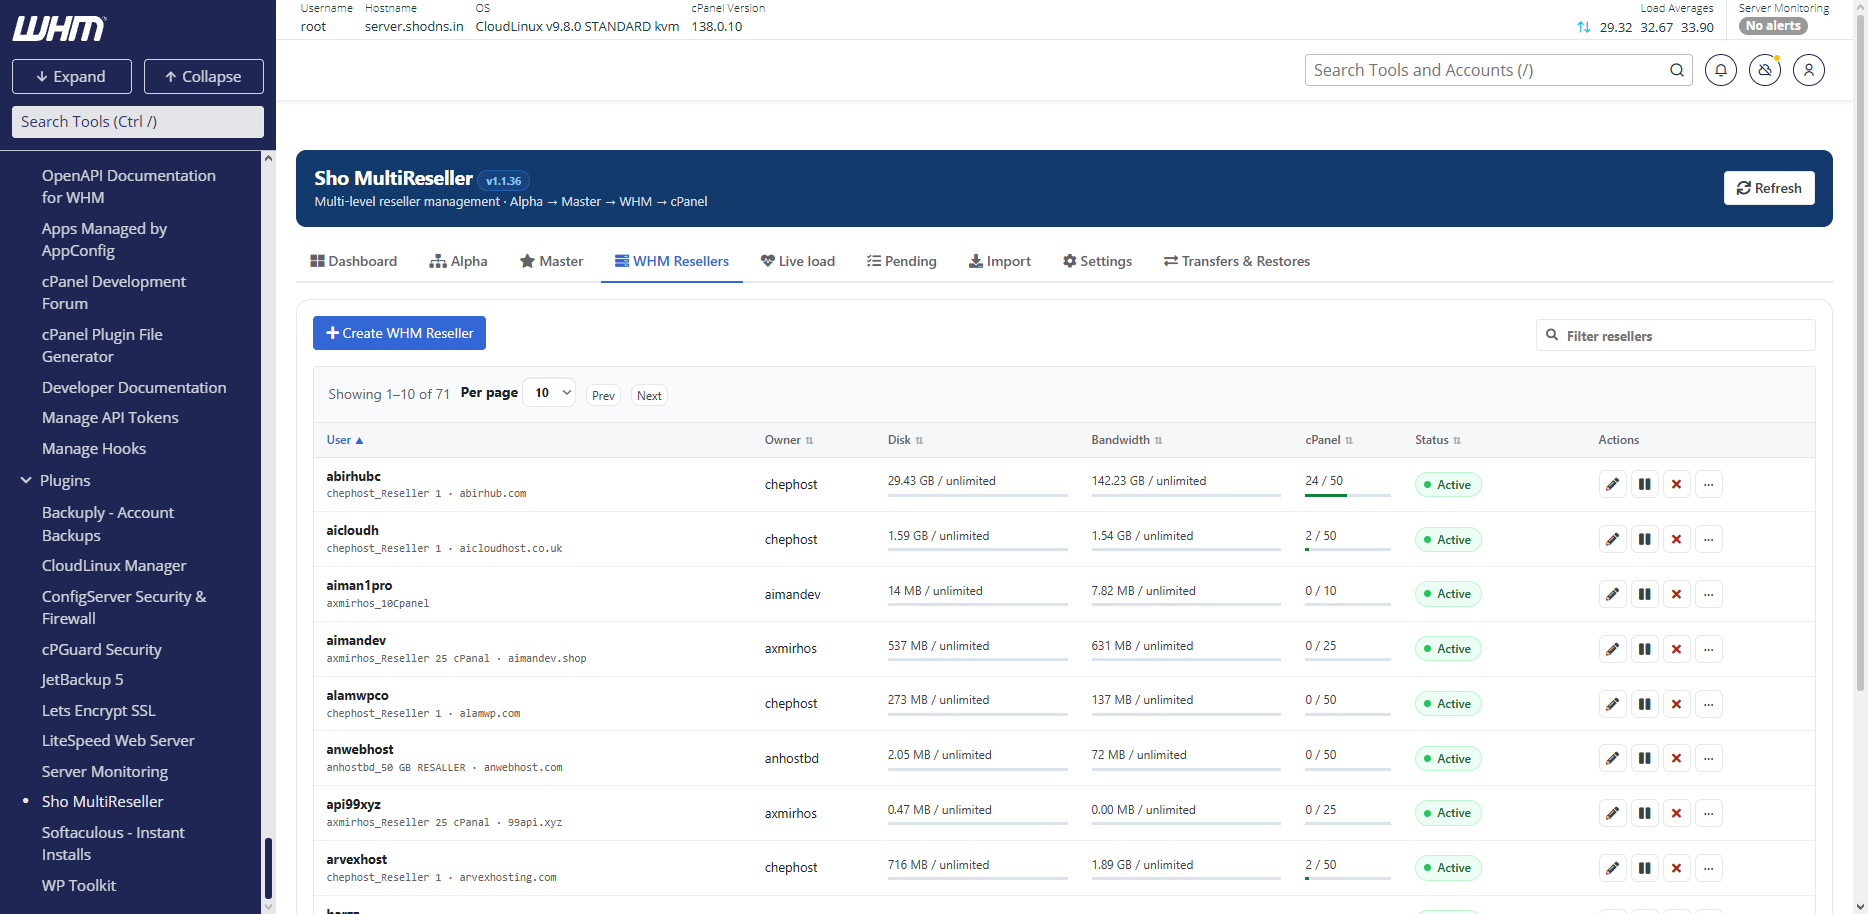
Task: Sort the table by Owner column
Action: 789,440
